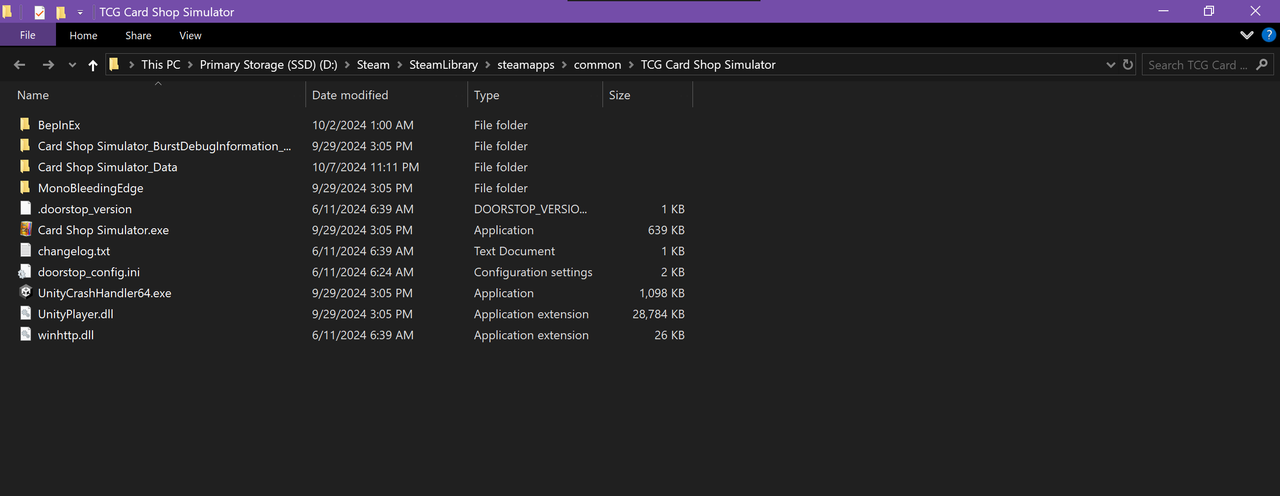Click Steam in the breadcrumb path

pos(373,65)
